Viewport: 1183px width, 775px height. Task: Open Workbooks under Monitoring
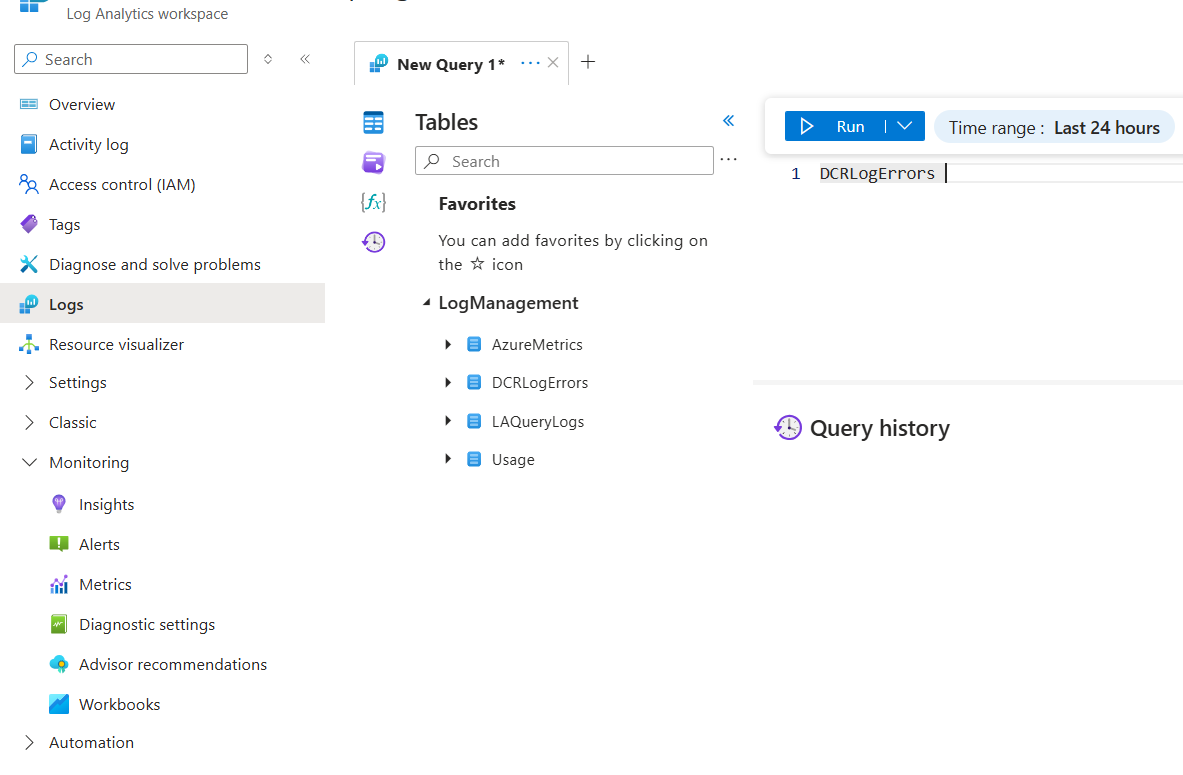point(119,704)
